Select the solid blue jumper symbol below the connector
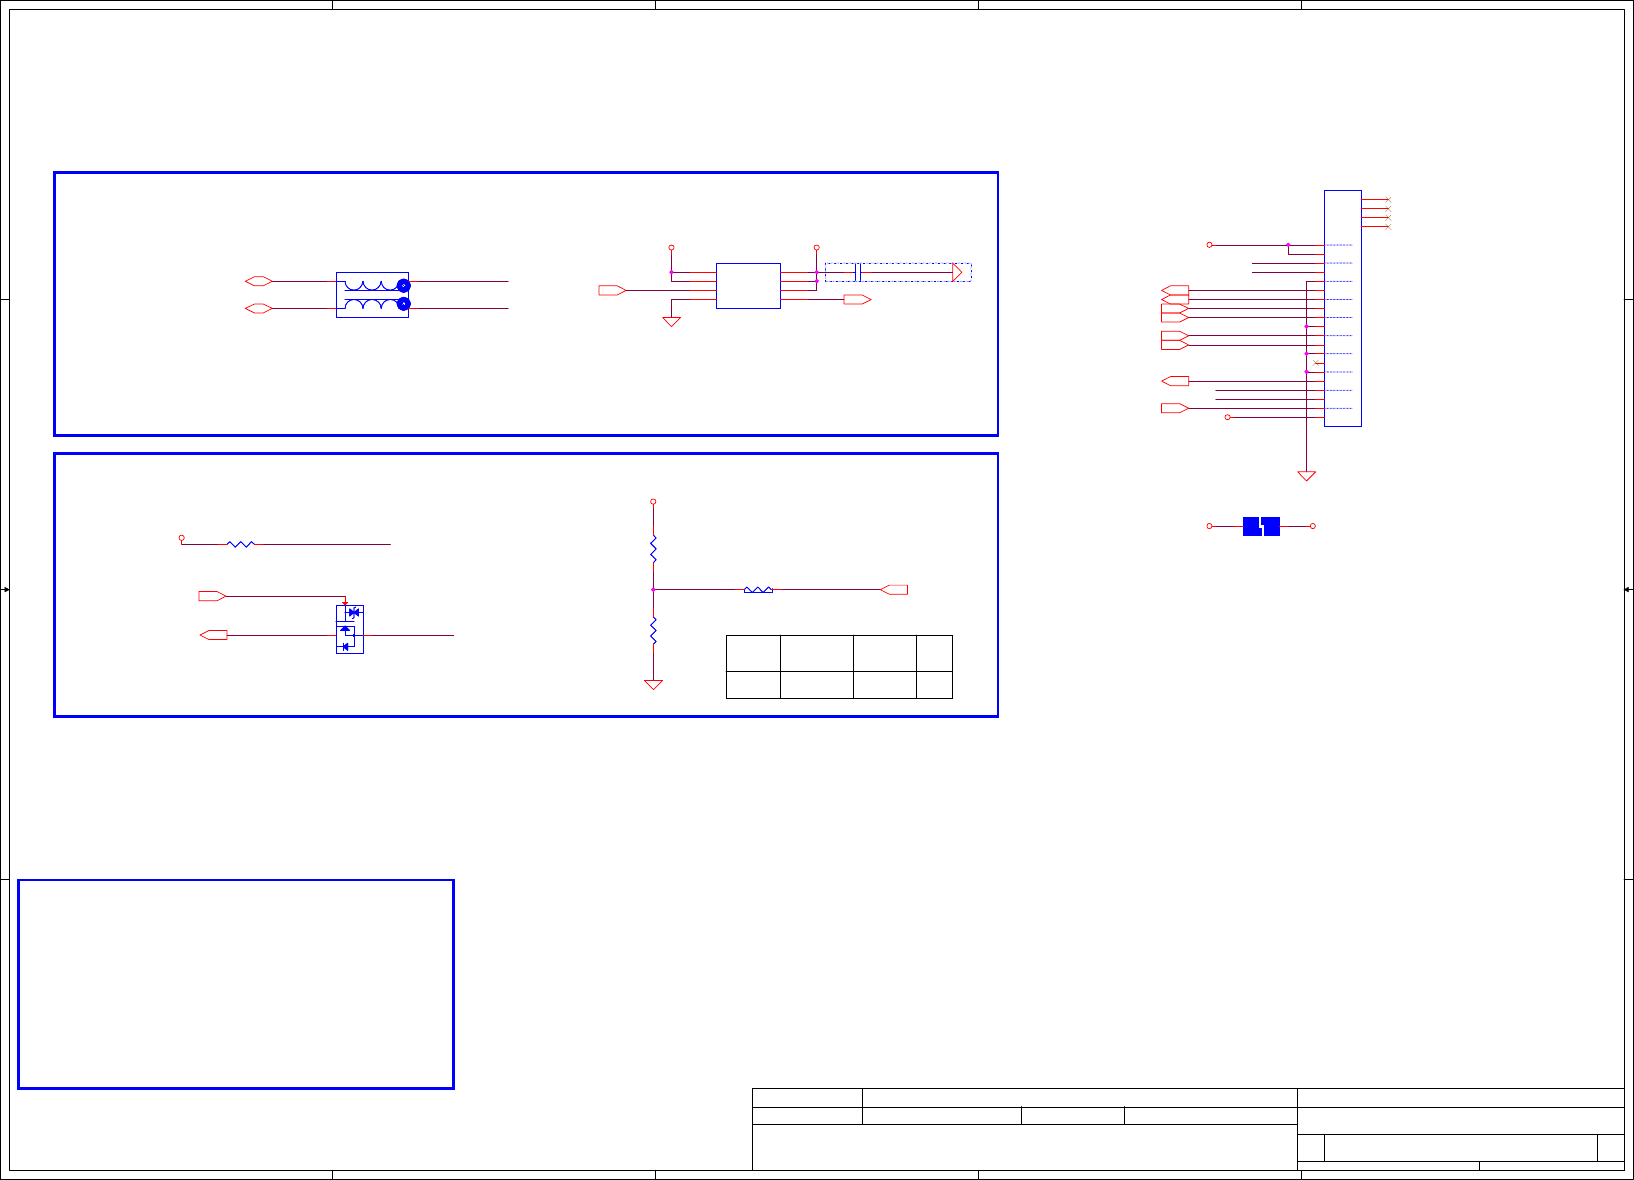This screenshot has height=1180, width=1634. click(x=1261, y=526)
